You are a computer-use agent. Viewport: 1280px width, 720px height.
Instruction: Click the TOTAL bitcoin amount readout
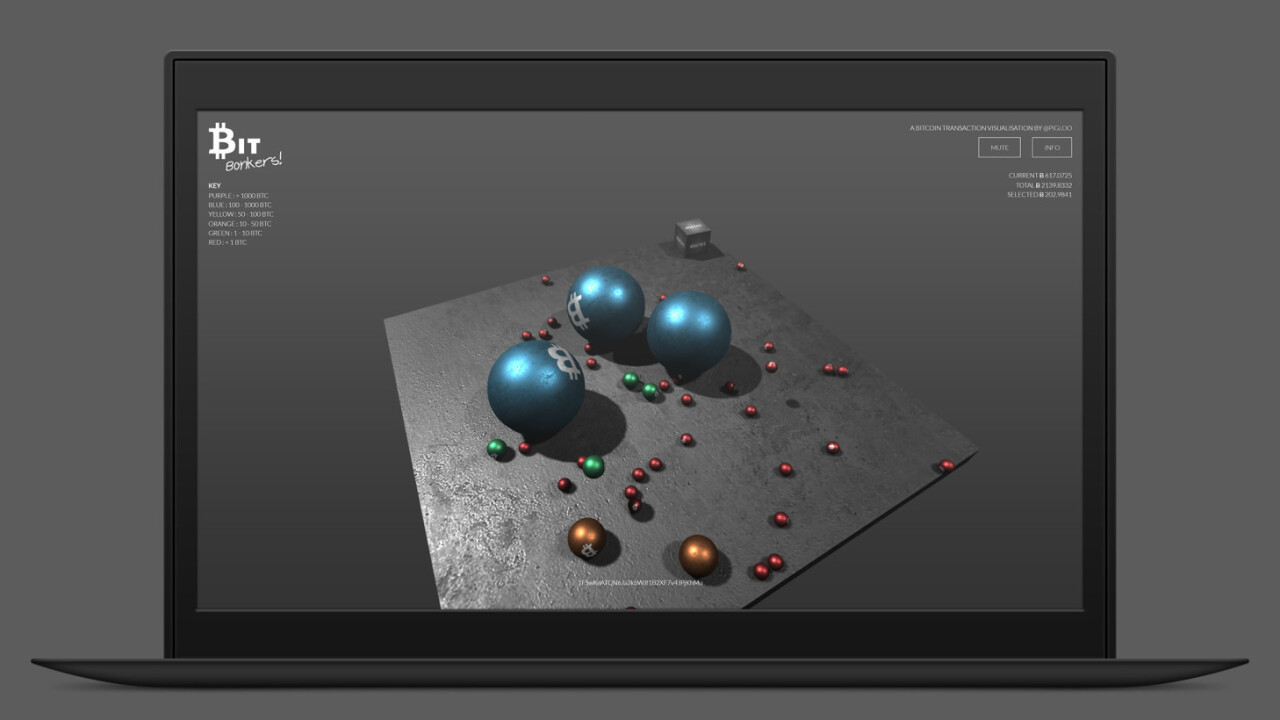pyautogui.click(x=1044, y=185)
